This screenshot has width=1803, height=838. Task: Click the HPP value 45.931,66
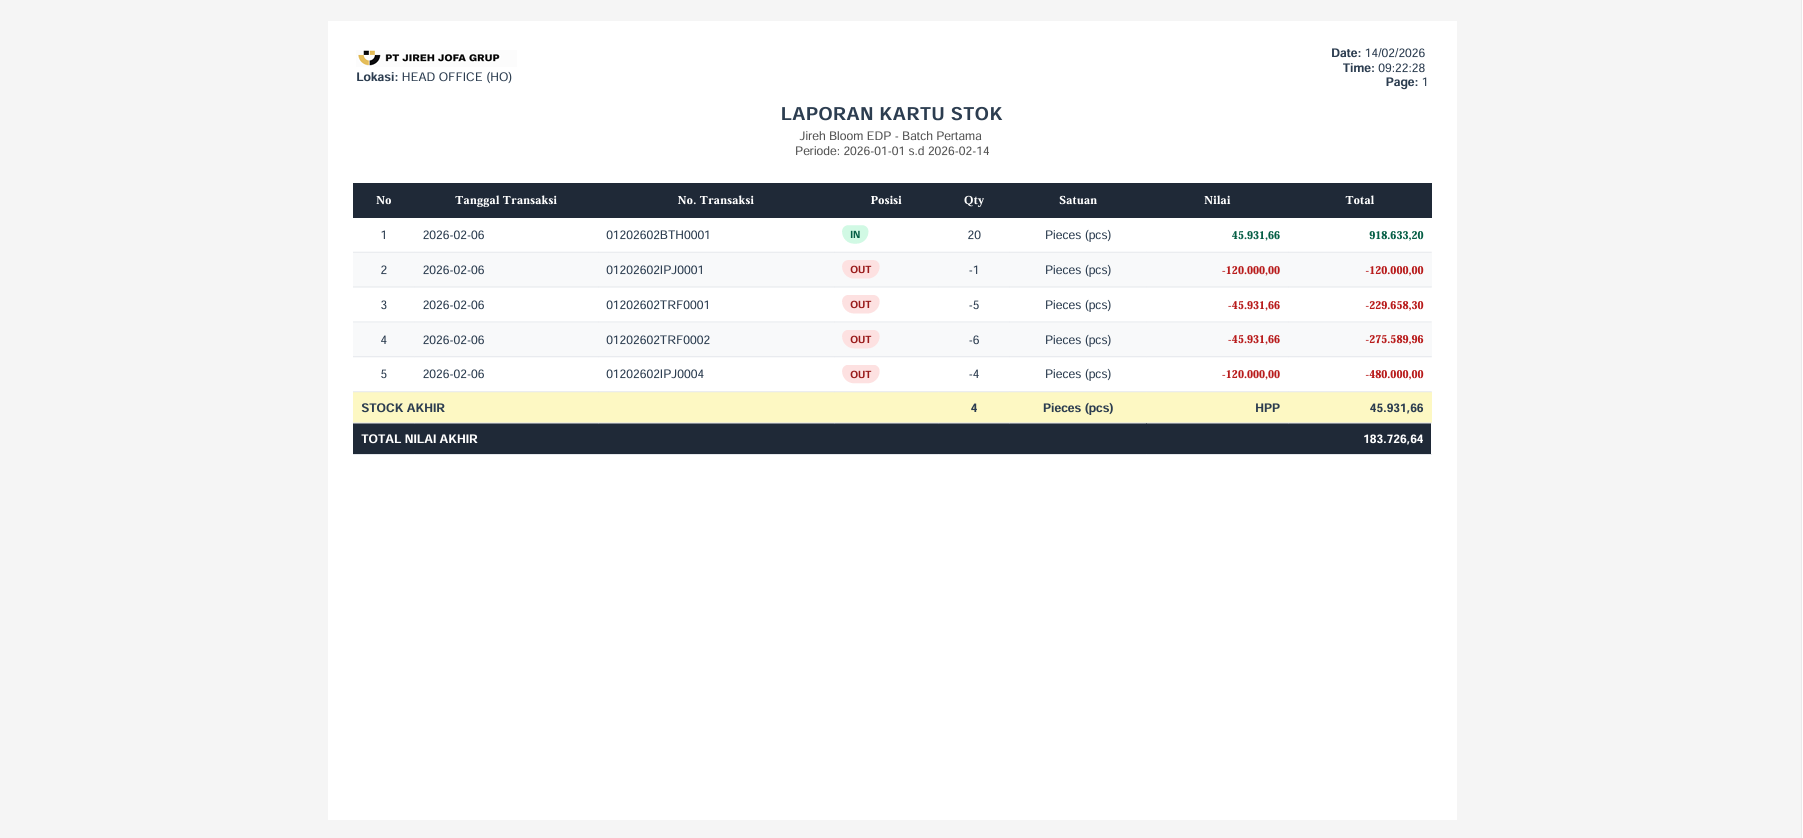(1395, 408)
